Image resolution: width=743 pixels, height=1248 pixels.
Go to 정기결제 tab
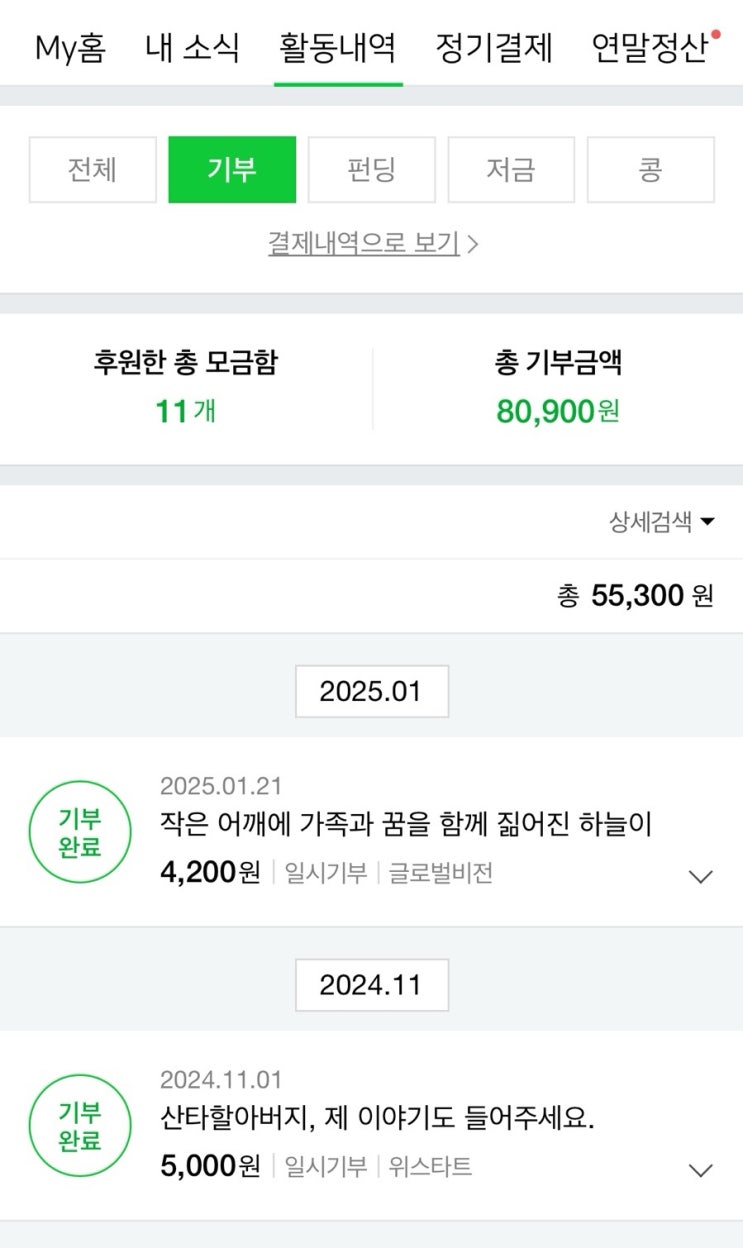tap(494, 48)
